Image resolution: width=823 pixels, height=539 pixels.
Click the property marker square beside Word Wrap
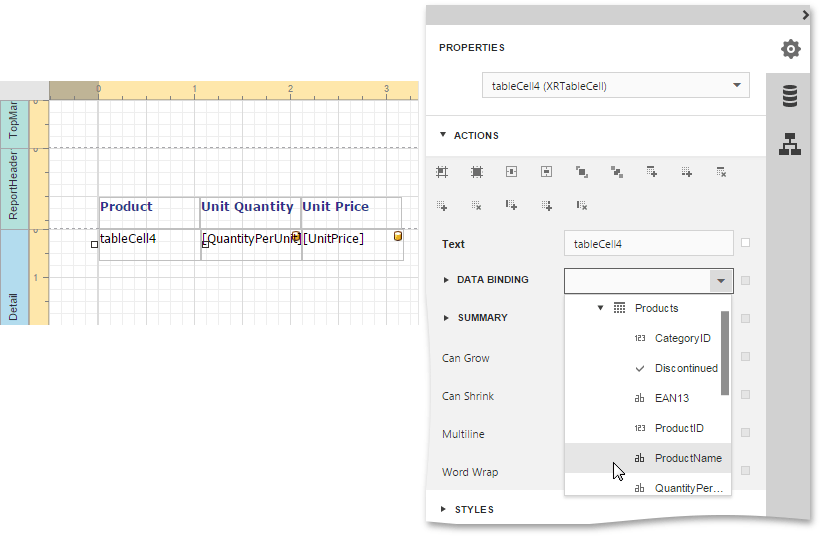click(745, 471)
